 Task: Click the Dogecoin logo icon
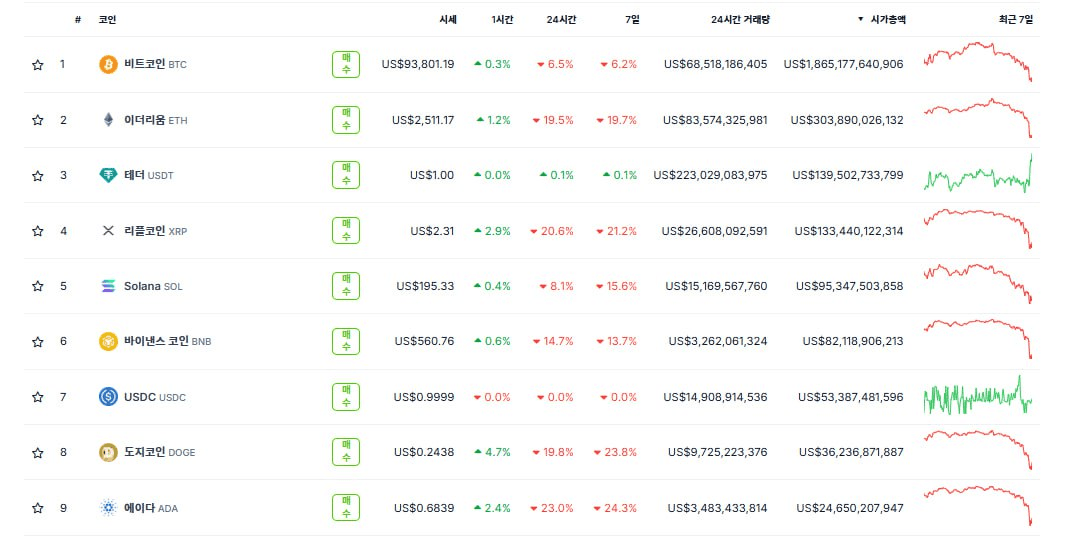[108, 452]
